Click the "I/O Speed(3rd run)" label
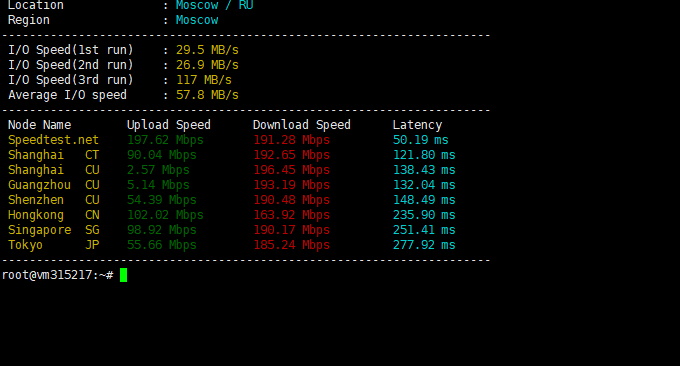 (71, 80)
